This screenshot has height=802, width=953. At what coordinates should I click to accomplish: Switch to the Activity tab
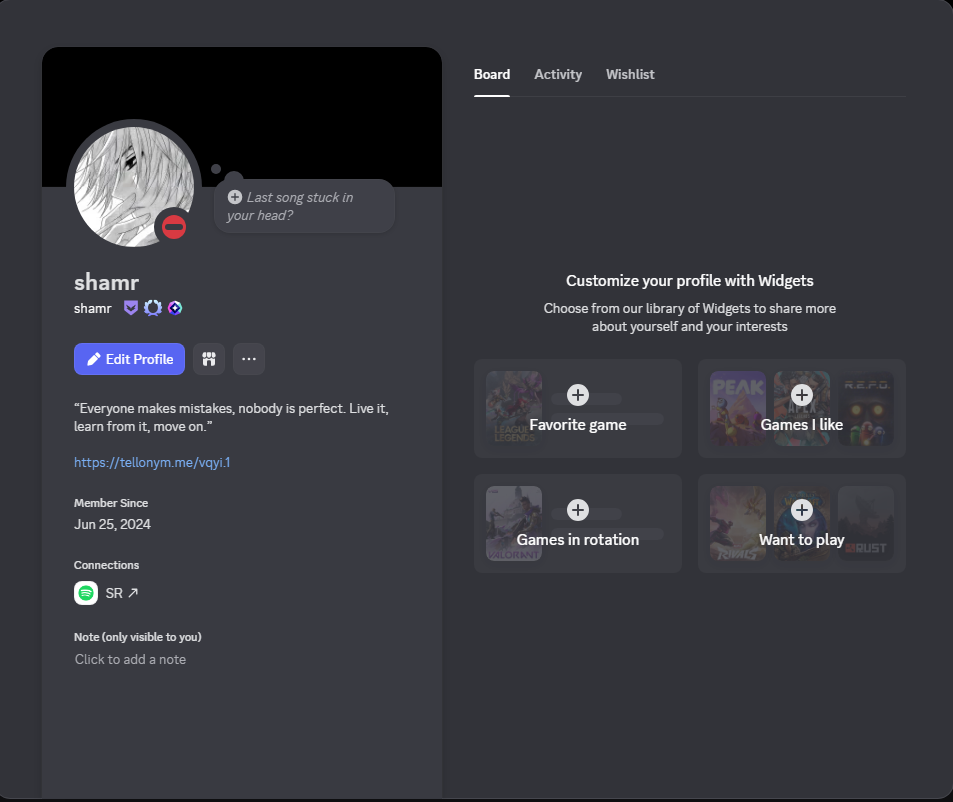coord(558,75)
